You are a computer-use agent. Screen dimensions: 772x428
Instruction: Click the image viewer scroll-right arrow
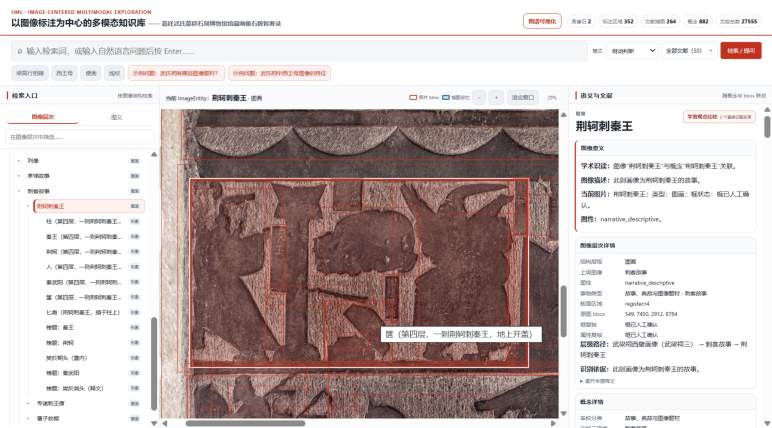[x=553, y=423]
